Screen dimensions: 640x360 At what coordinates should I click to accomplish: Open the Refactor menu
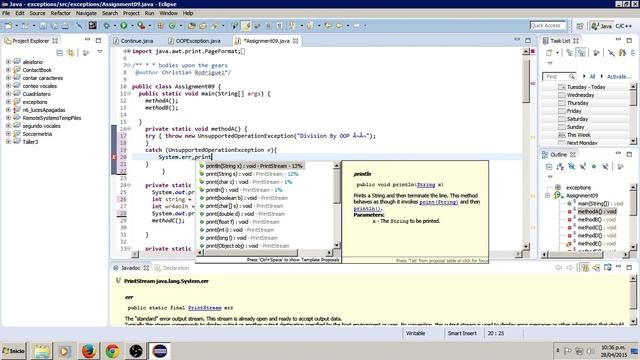[60, 13]
